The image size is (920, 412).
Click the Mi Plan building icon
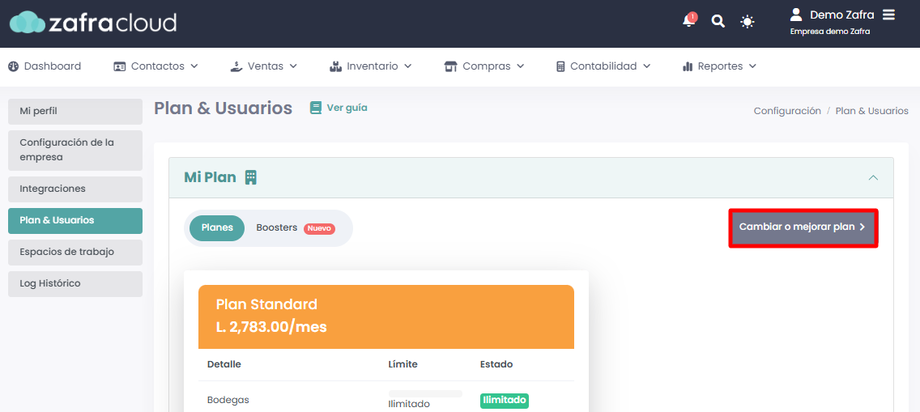pos(251,177)
